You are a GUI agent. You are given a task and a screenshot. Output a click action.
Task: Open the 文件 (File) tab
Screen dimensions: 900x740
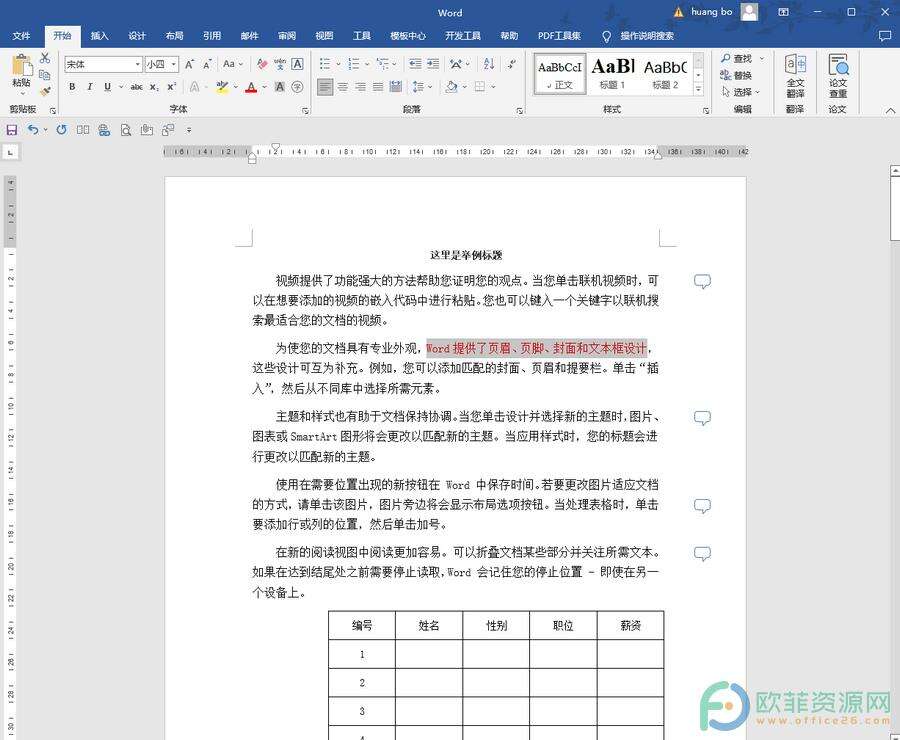coord(21,36)
